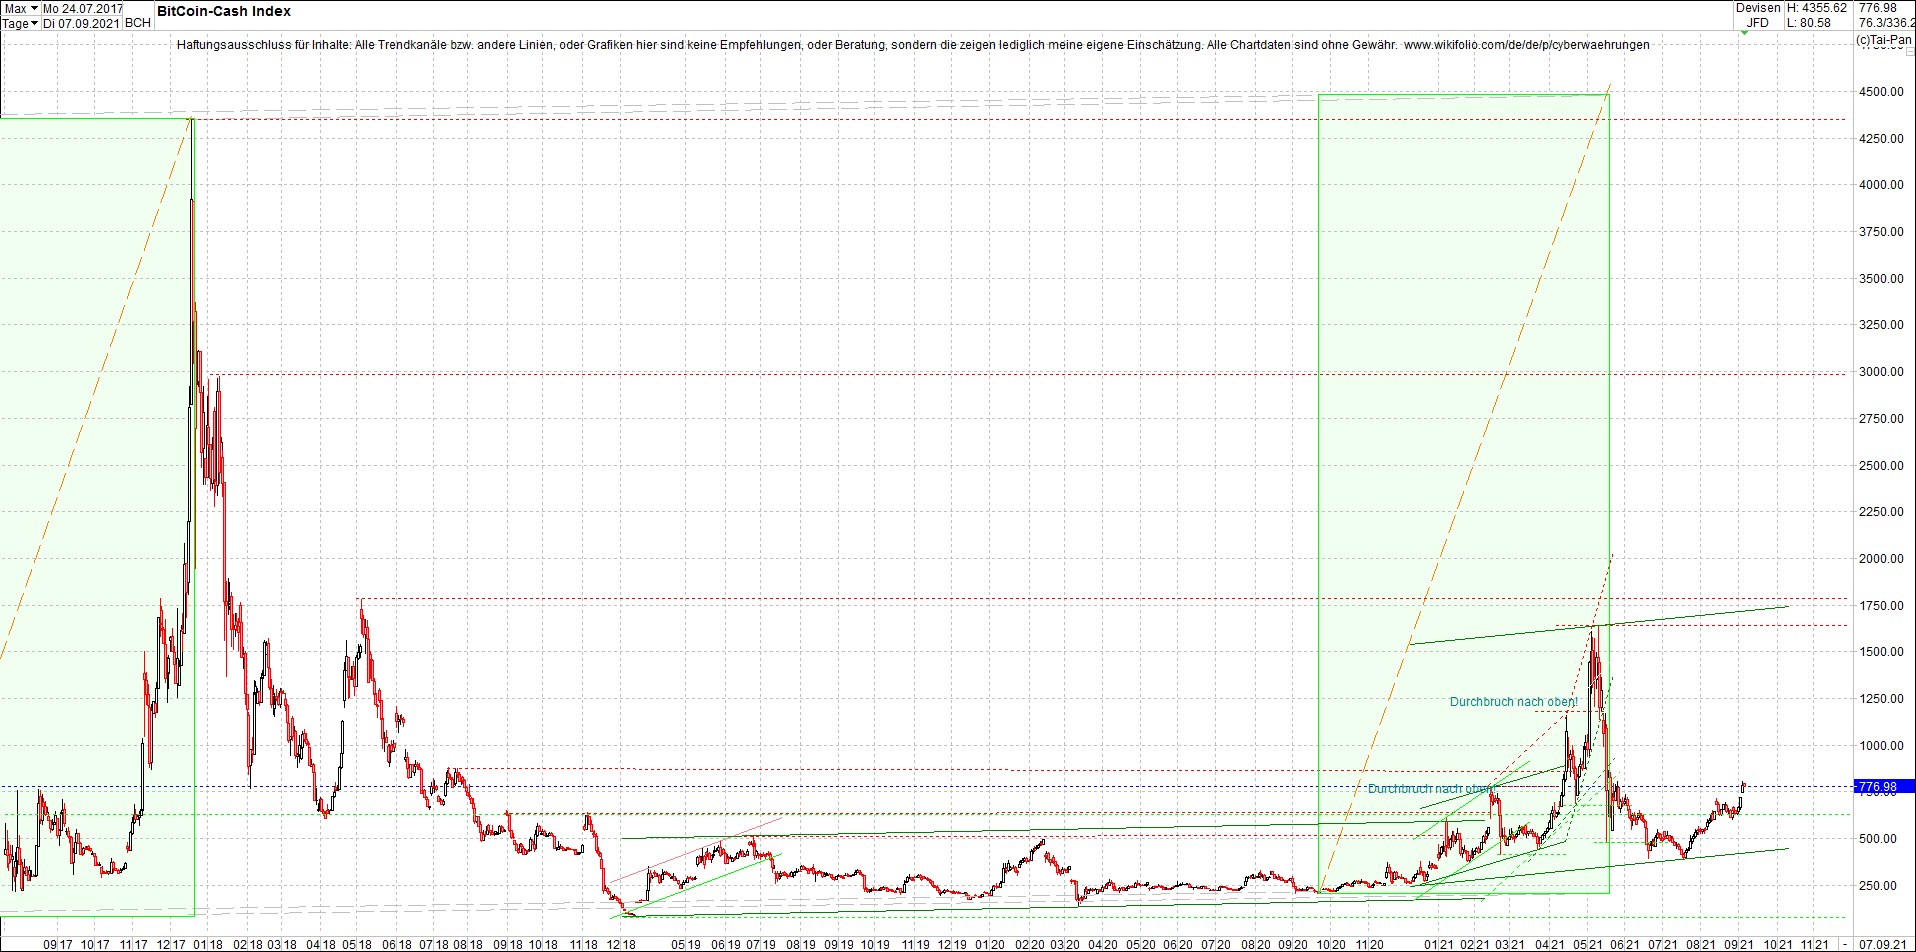Expand the dropdown arrow next to "Tage"

tap(34, 23)
